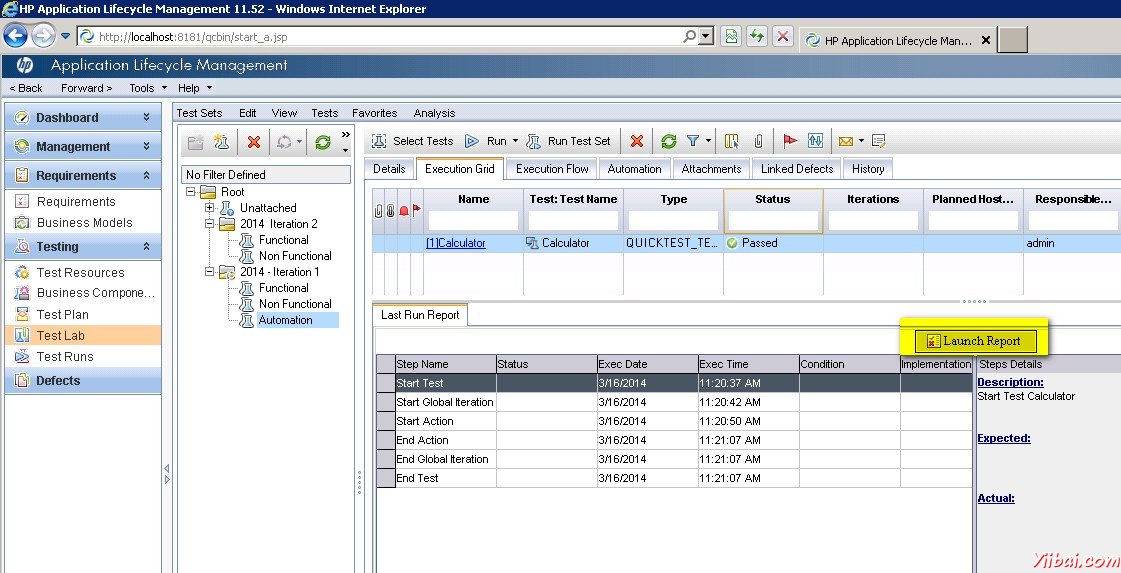Click the Select Tests toolbar button
Viewport: 1121px width, 573px height.
(x=412, y=141)
